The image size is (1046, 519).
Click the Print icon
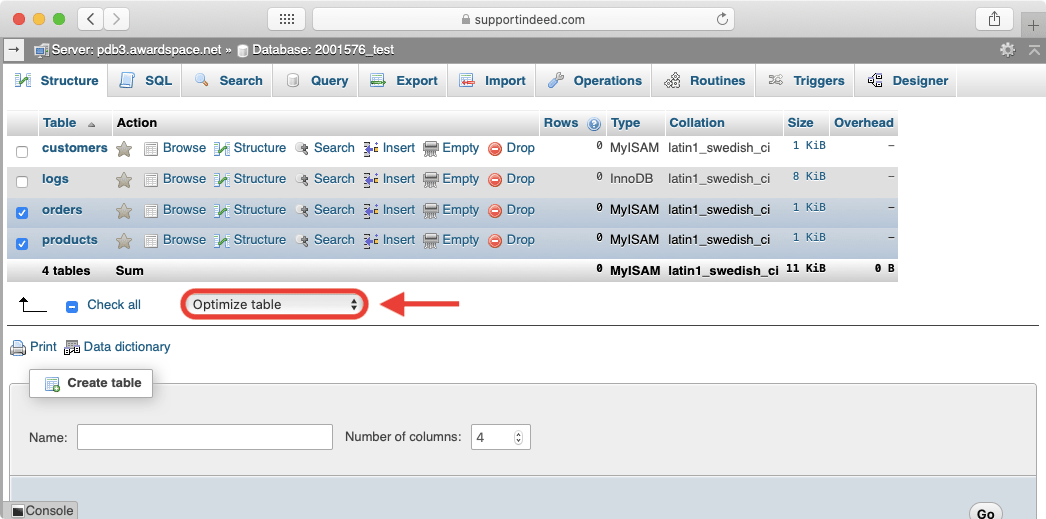tap(18, 348)
